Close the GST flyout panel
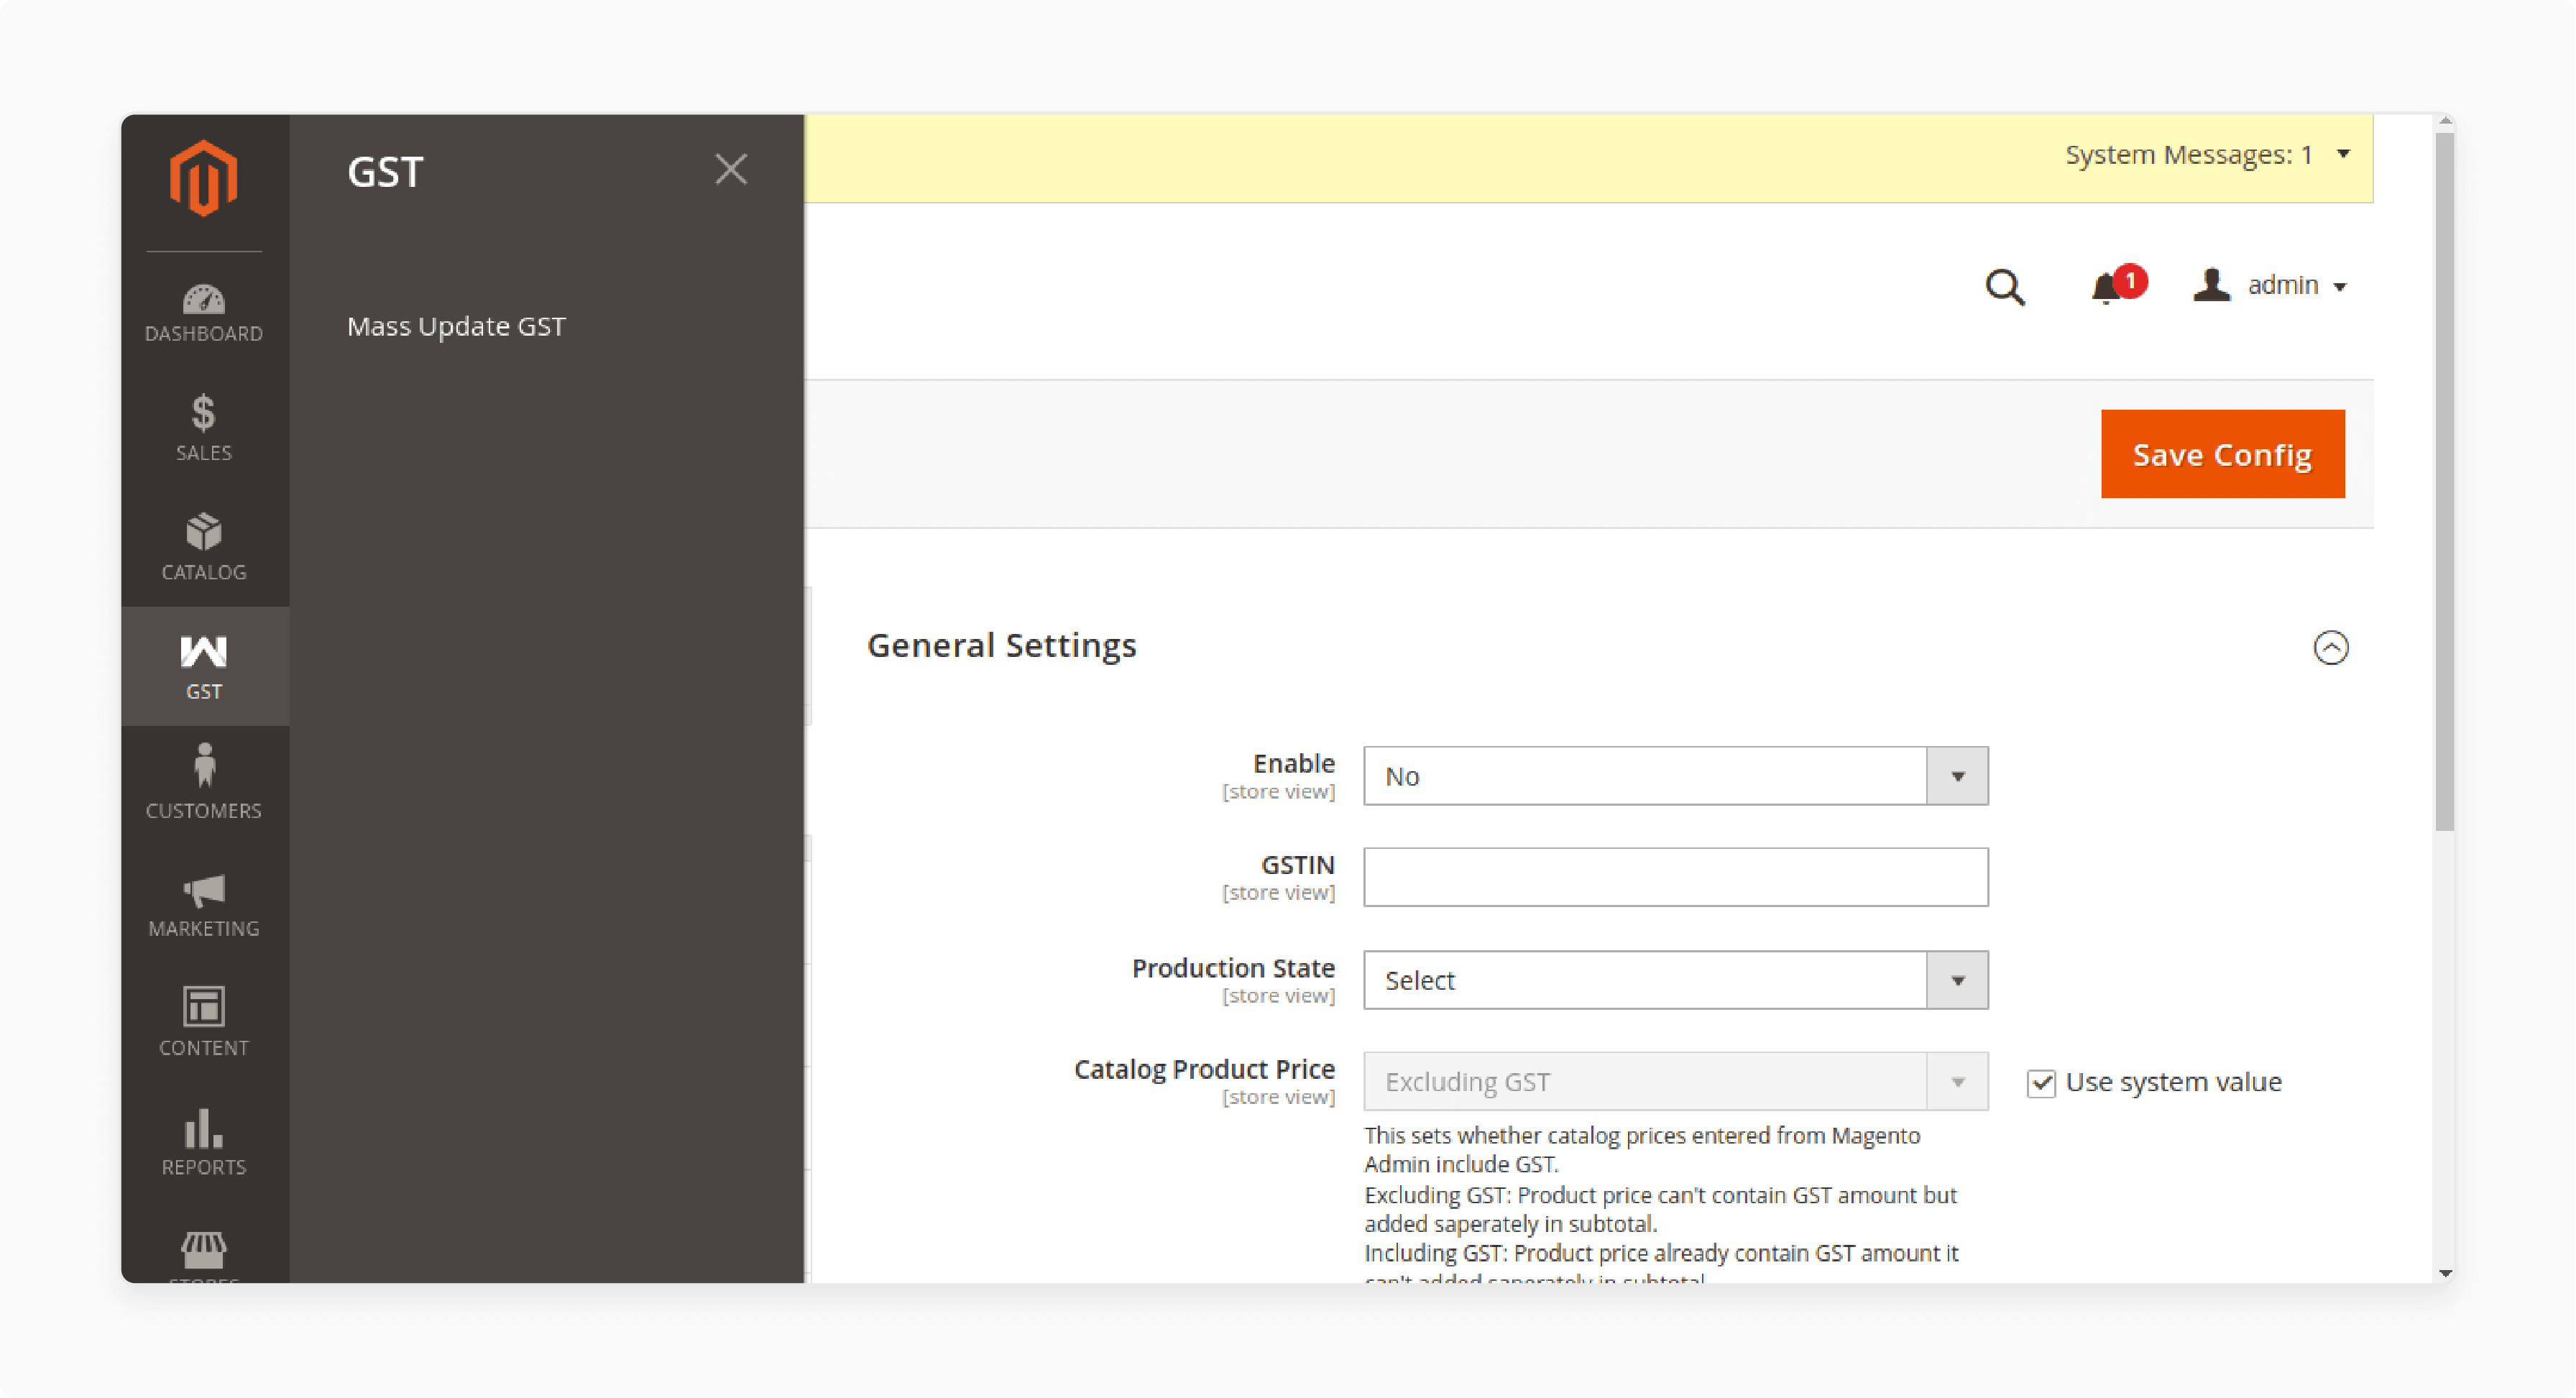Viewport: 2576px width, 1398px height. [731, 170]
